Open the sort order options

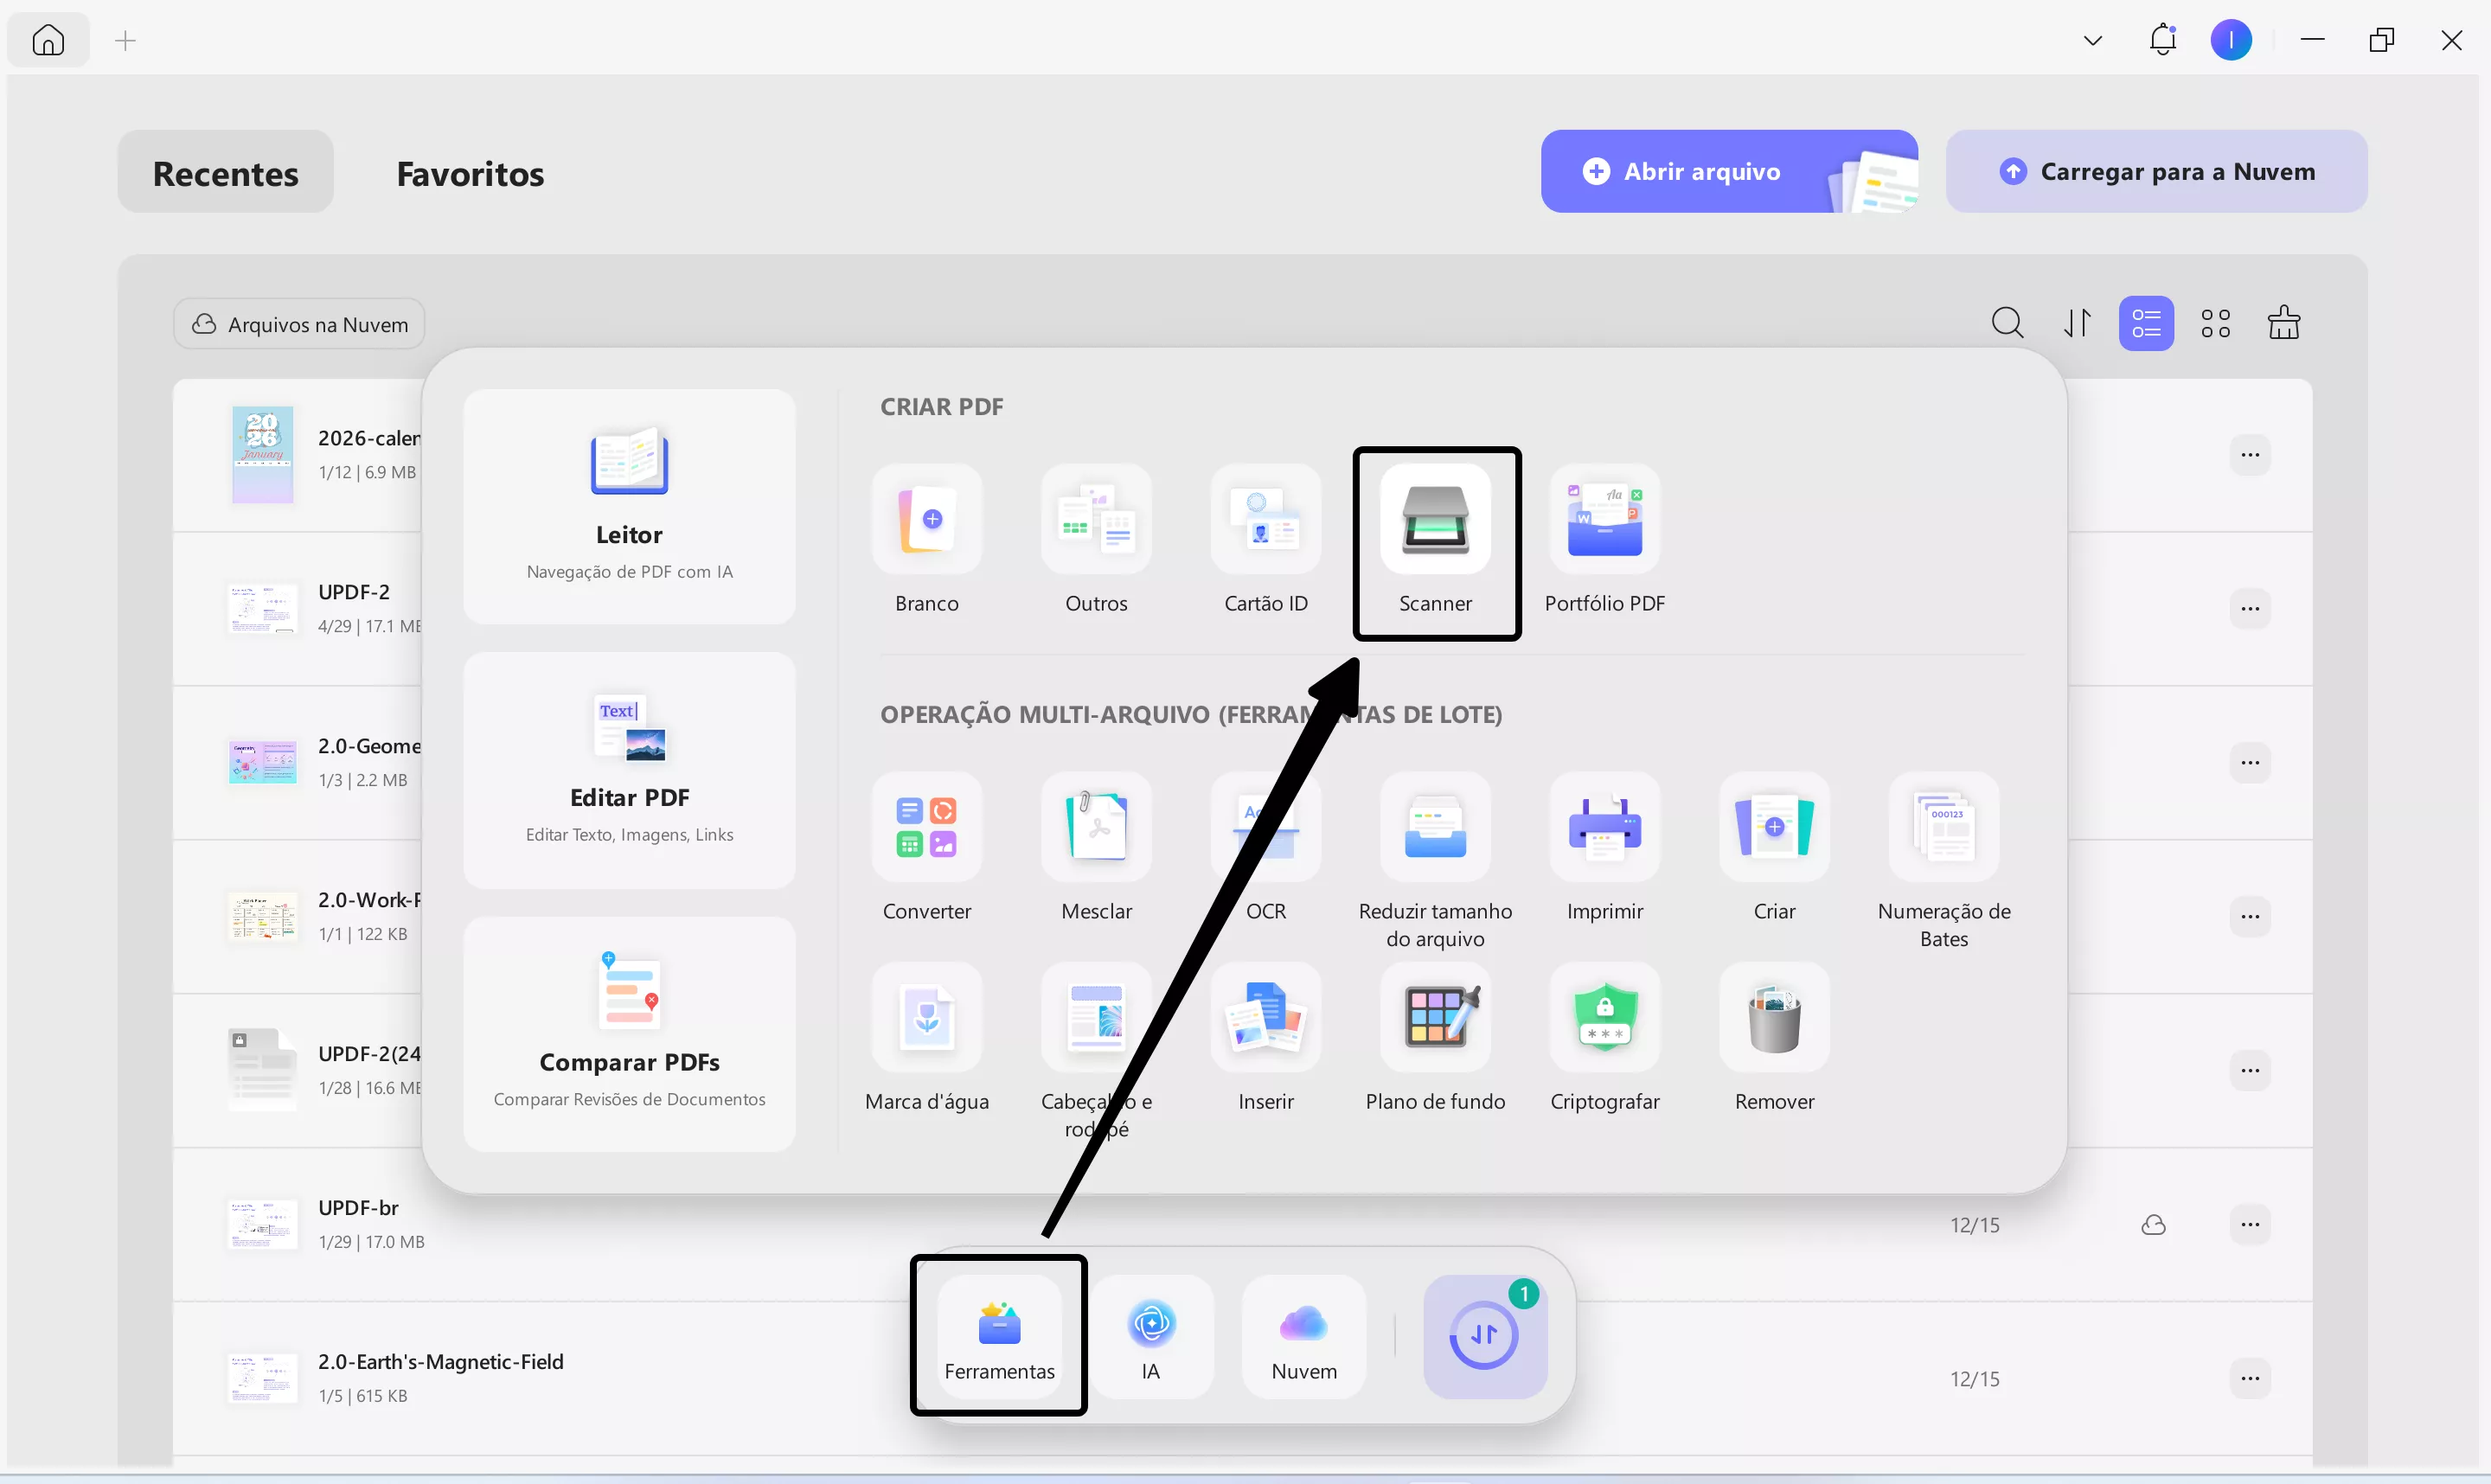coord(2077,324)
